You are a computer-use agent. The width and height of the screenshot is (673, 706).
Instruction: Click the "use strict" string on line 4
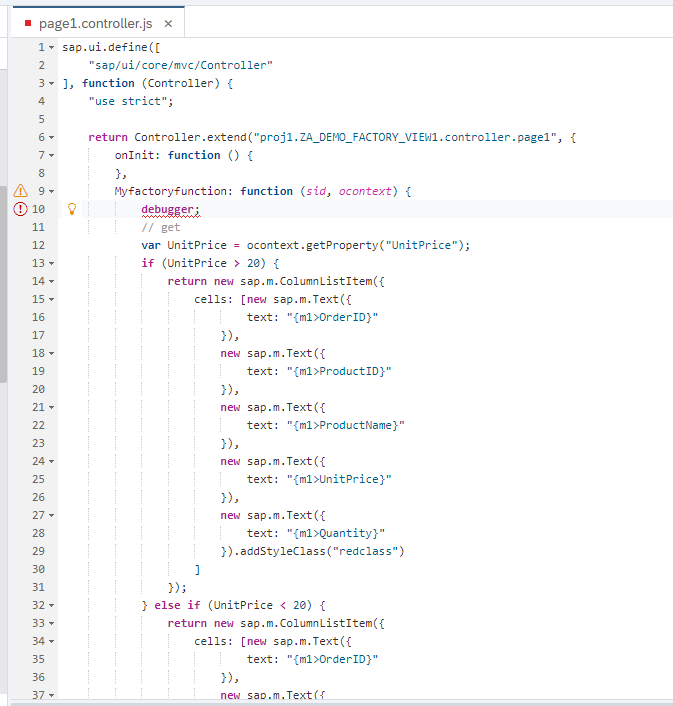[128, 101]
